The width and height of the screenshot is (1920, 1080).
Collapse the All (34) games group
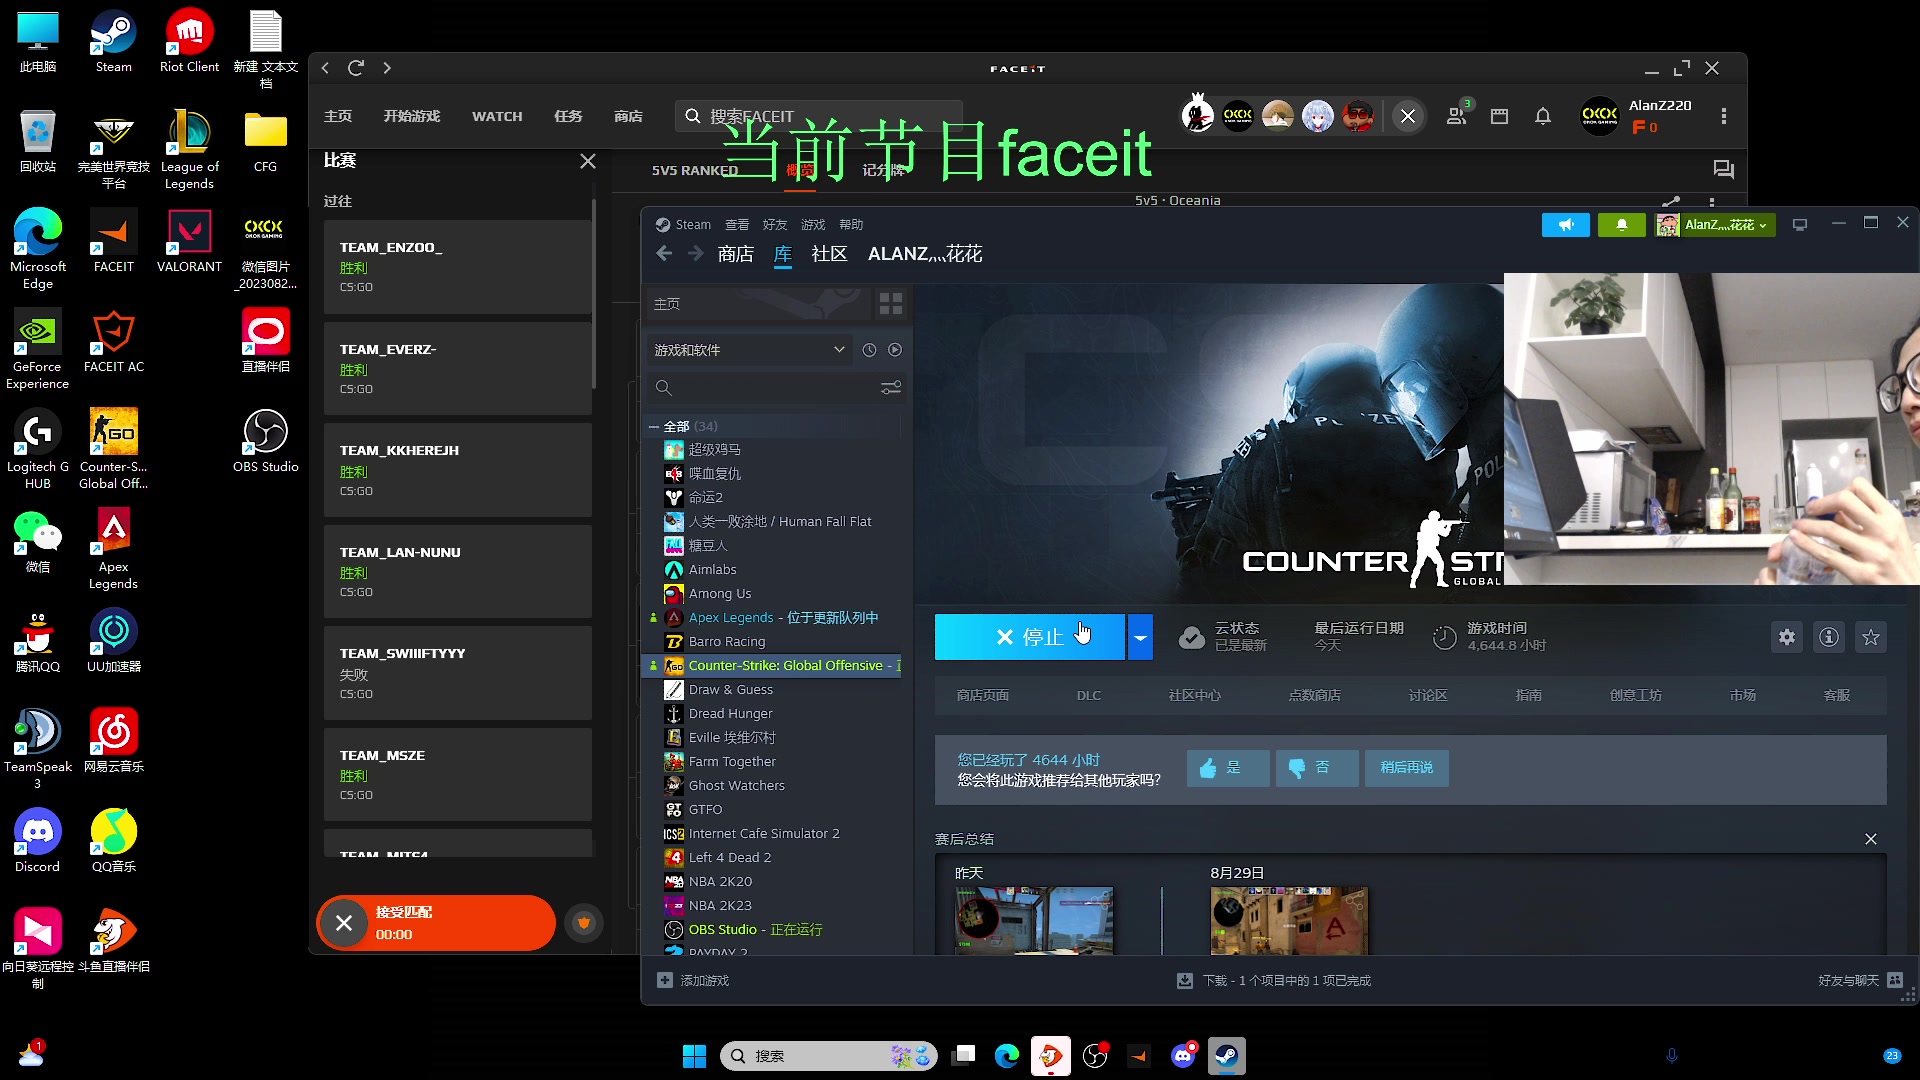click(x=654, y=426)
